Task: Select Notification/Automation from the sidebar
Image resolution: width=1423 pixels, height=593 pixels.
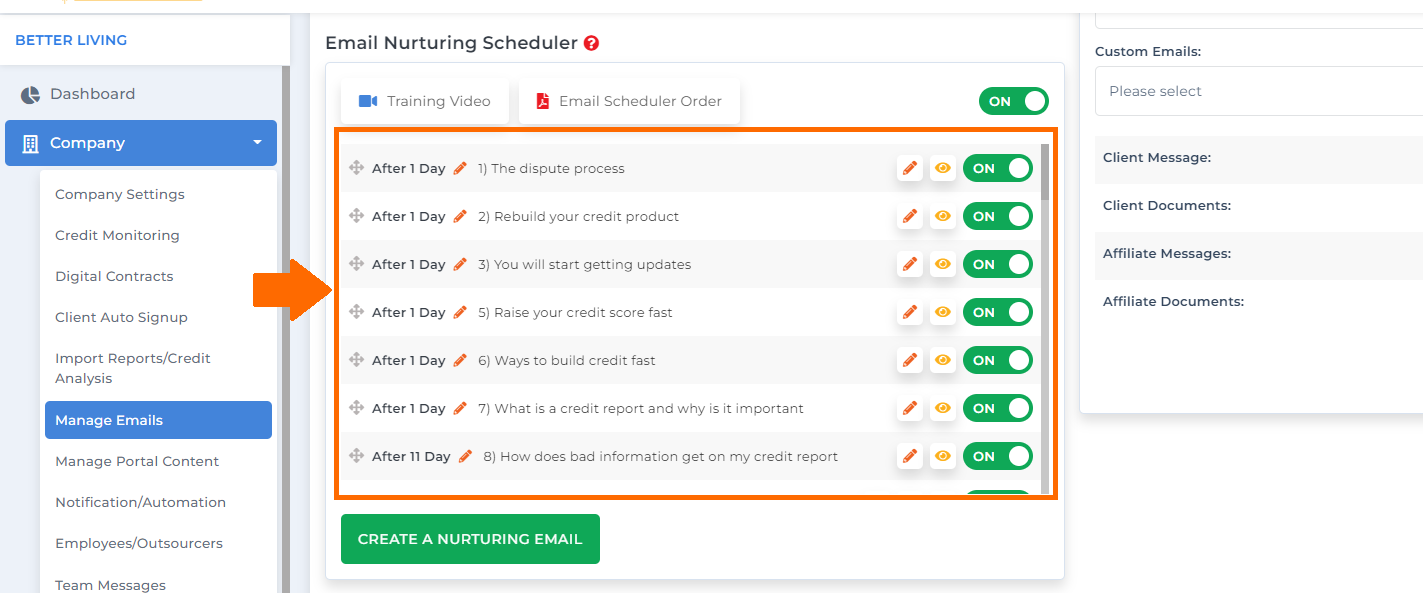Action: (140, 502)
